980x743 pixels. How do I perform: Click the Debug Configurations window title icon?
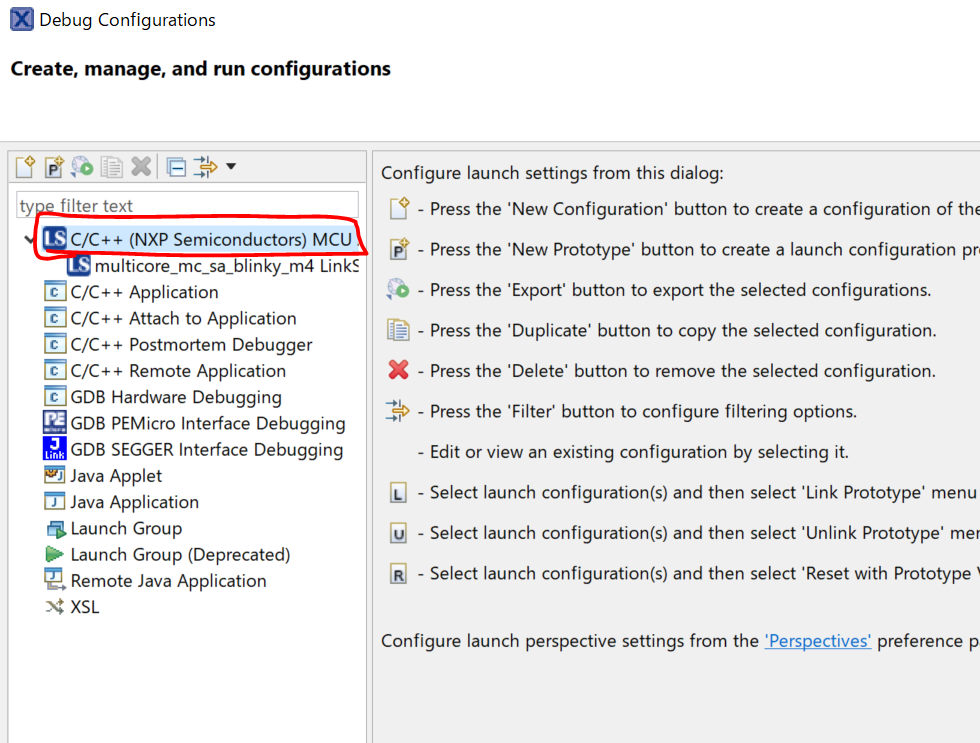pyautogui.click(x=21, y=19)
